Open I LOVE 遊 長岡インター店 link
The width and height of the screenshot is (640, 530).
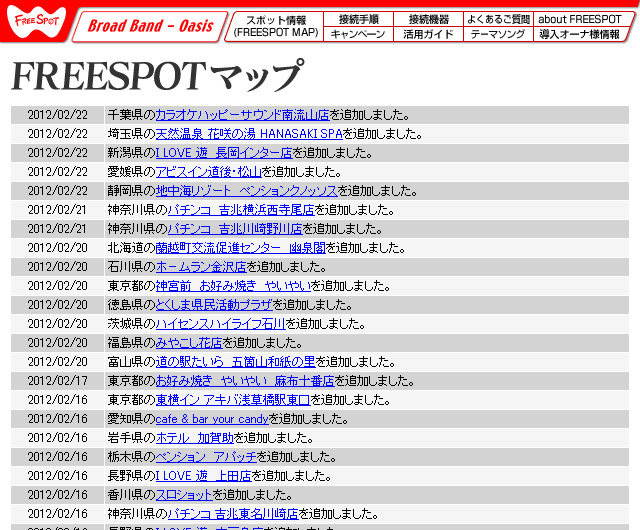click(224, 153)
